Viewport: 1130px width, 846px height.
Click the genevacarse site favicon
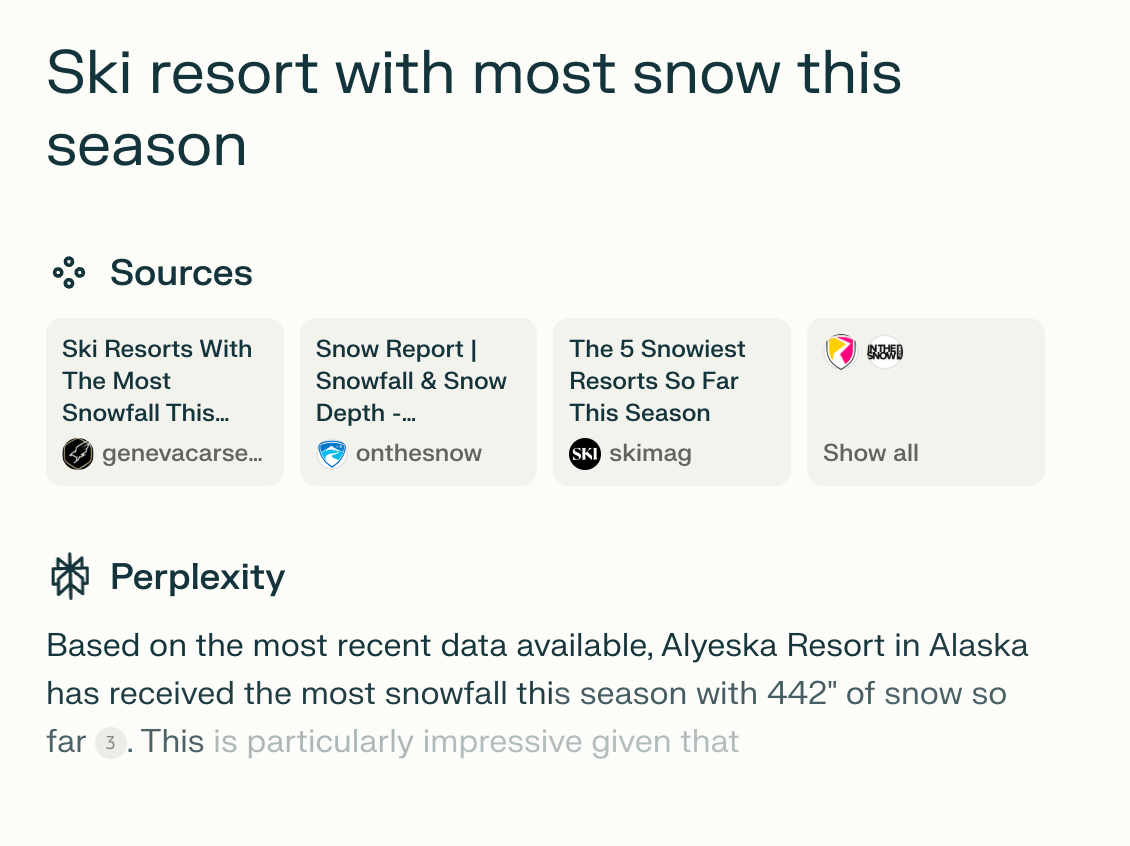coord(78,454)
